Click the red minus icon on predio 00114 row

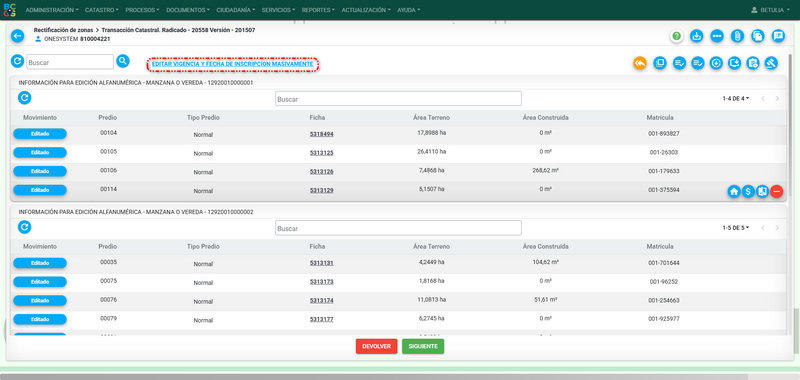[777, 191]
